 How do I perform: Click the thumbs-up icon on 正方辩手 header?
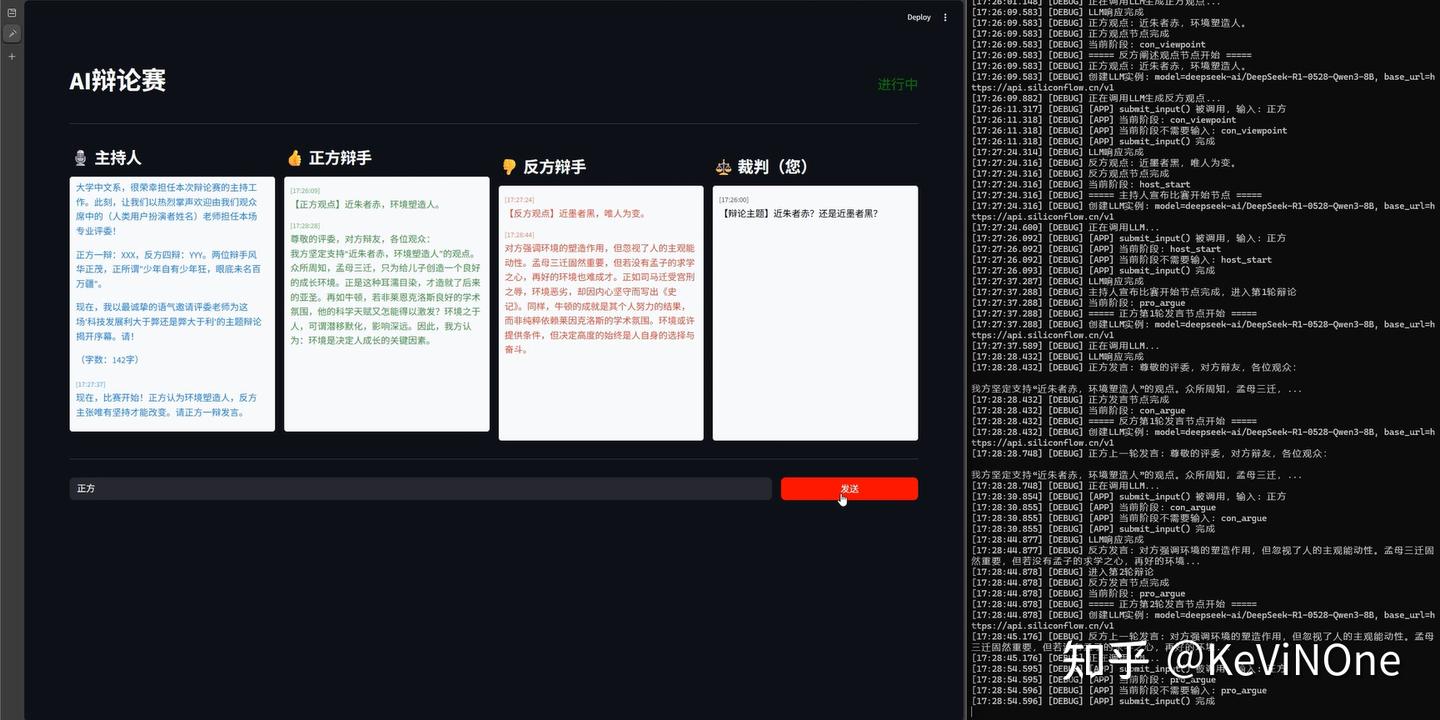coord(294,157)
